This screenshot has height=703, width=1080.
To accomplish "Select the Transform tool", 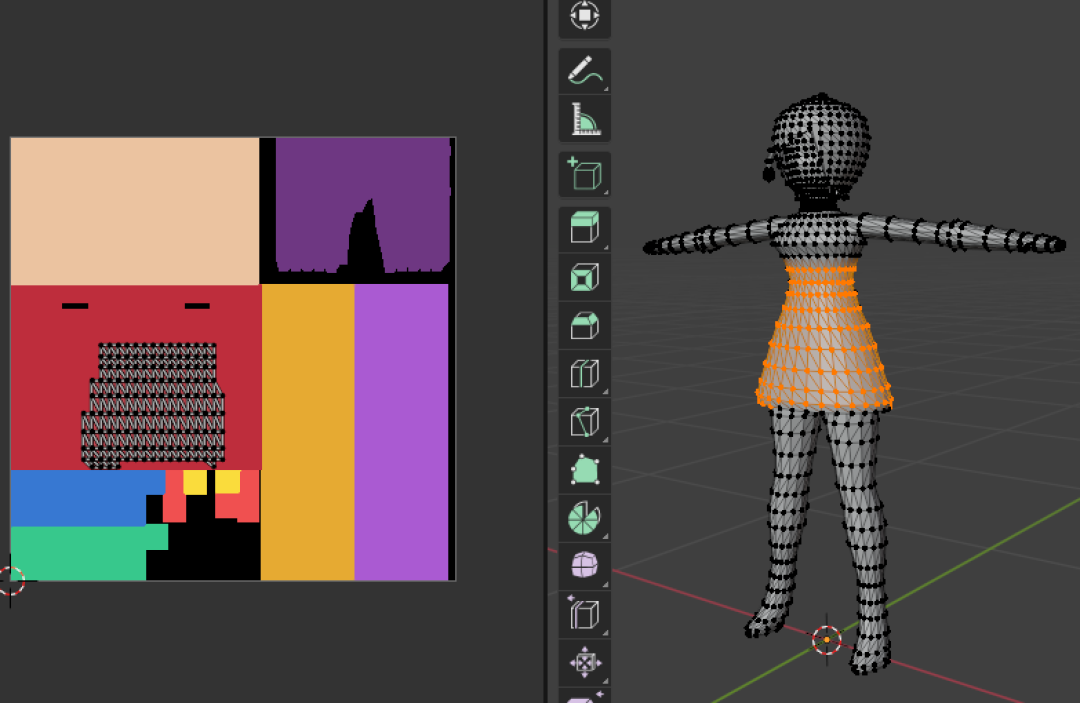I will click(584, 17).
